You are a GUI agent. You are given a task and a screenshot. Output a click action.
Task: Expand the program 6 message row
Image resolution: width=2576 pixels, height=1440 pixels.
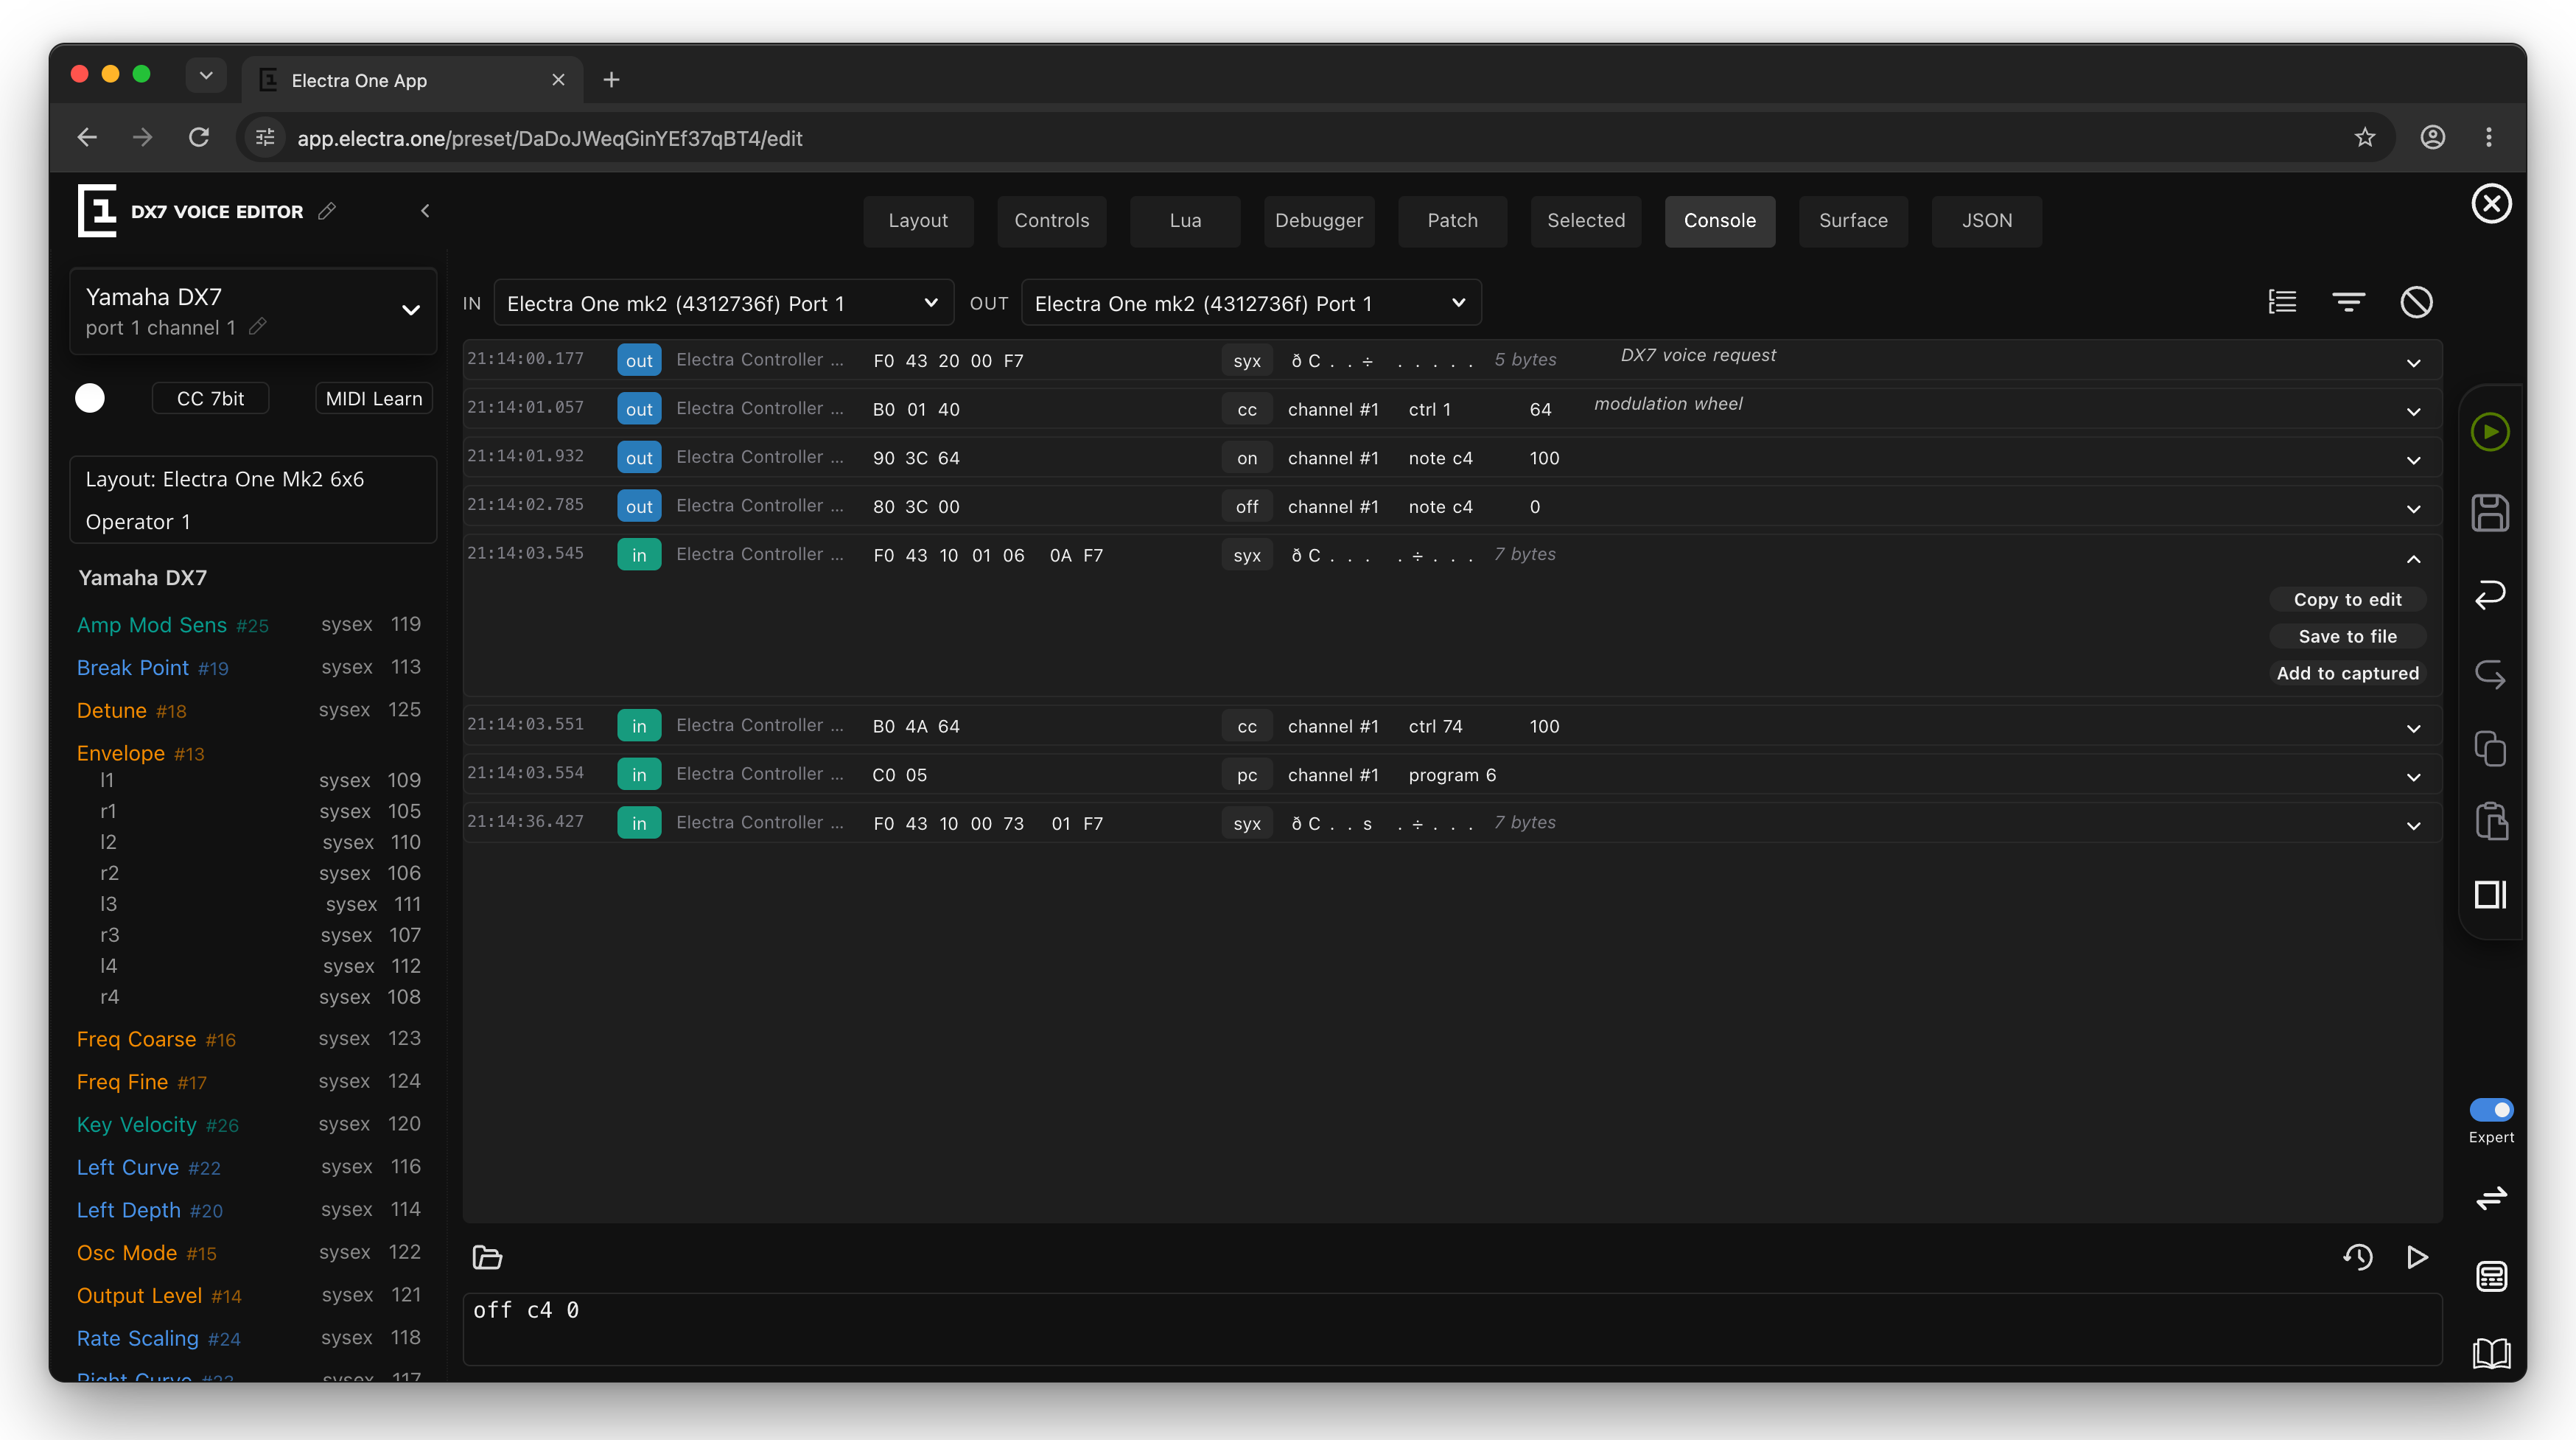tap(2413, 776)
